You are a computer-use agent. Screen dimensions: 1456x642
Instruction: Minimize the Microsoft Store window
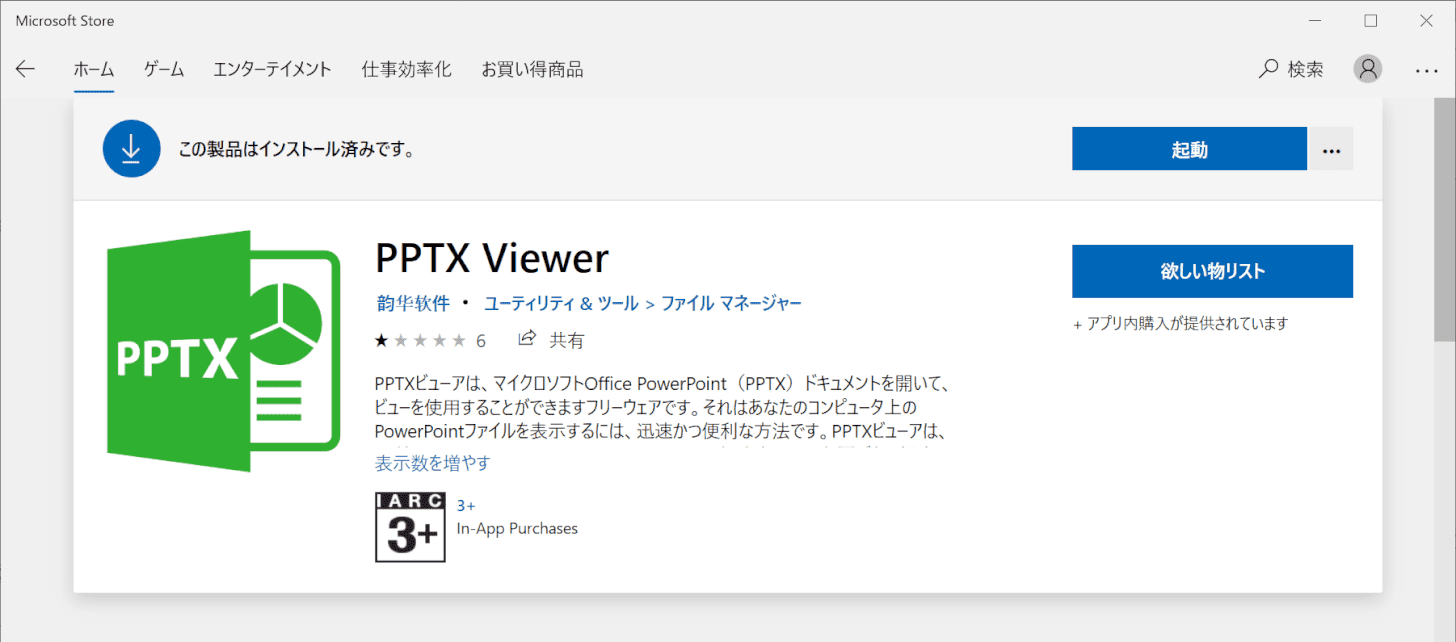1316,20
